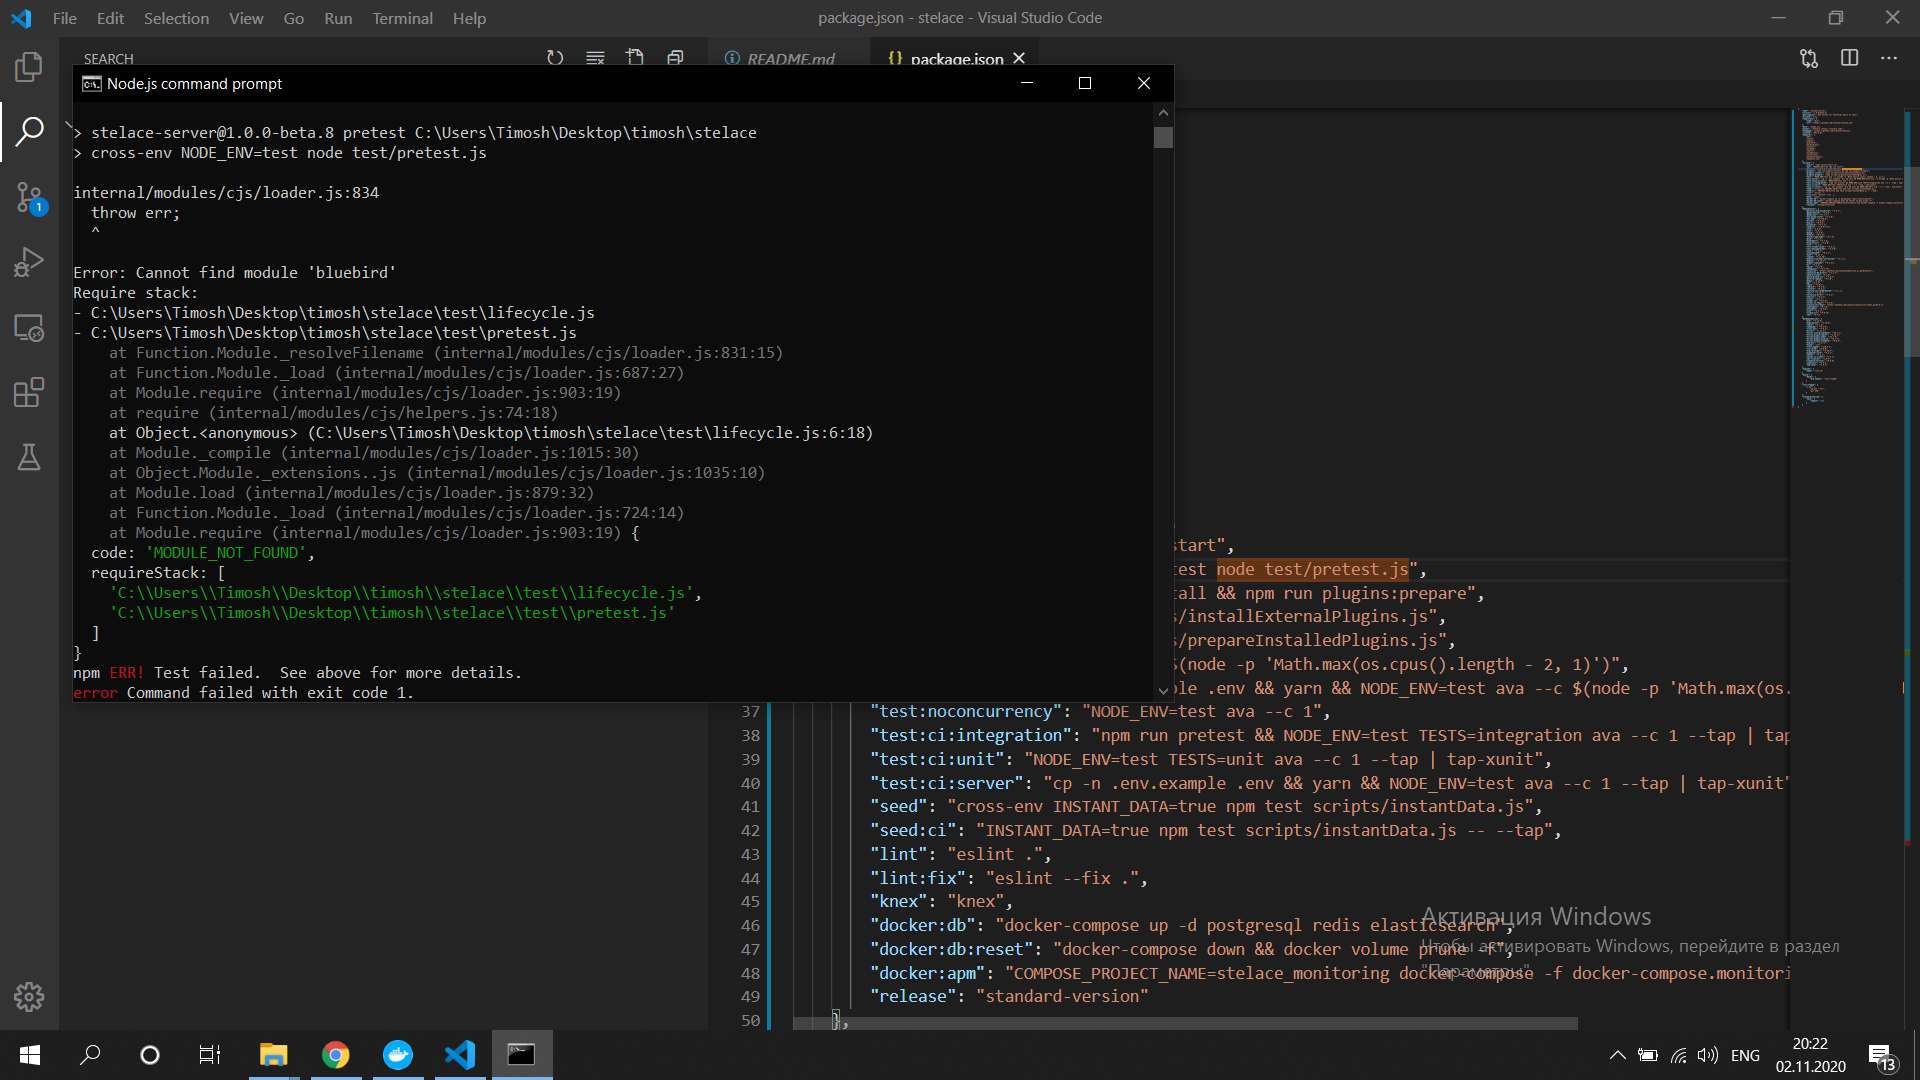This screenshot has height=1080, width=1920.
Task: Open the Run and Debug view
Action: click(29, 262)
